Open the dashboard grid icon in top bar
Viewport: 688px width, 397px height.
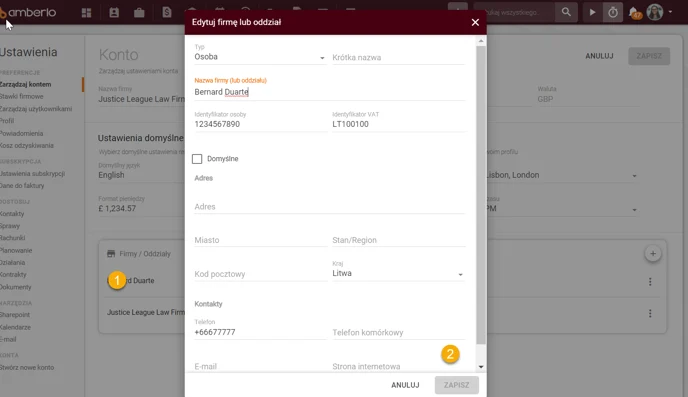click(86, 13)
